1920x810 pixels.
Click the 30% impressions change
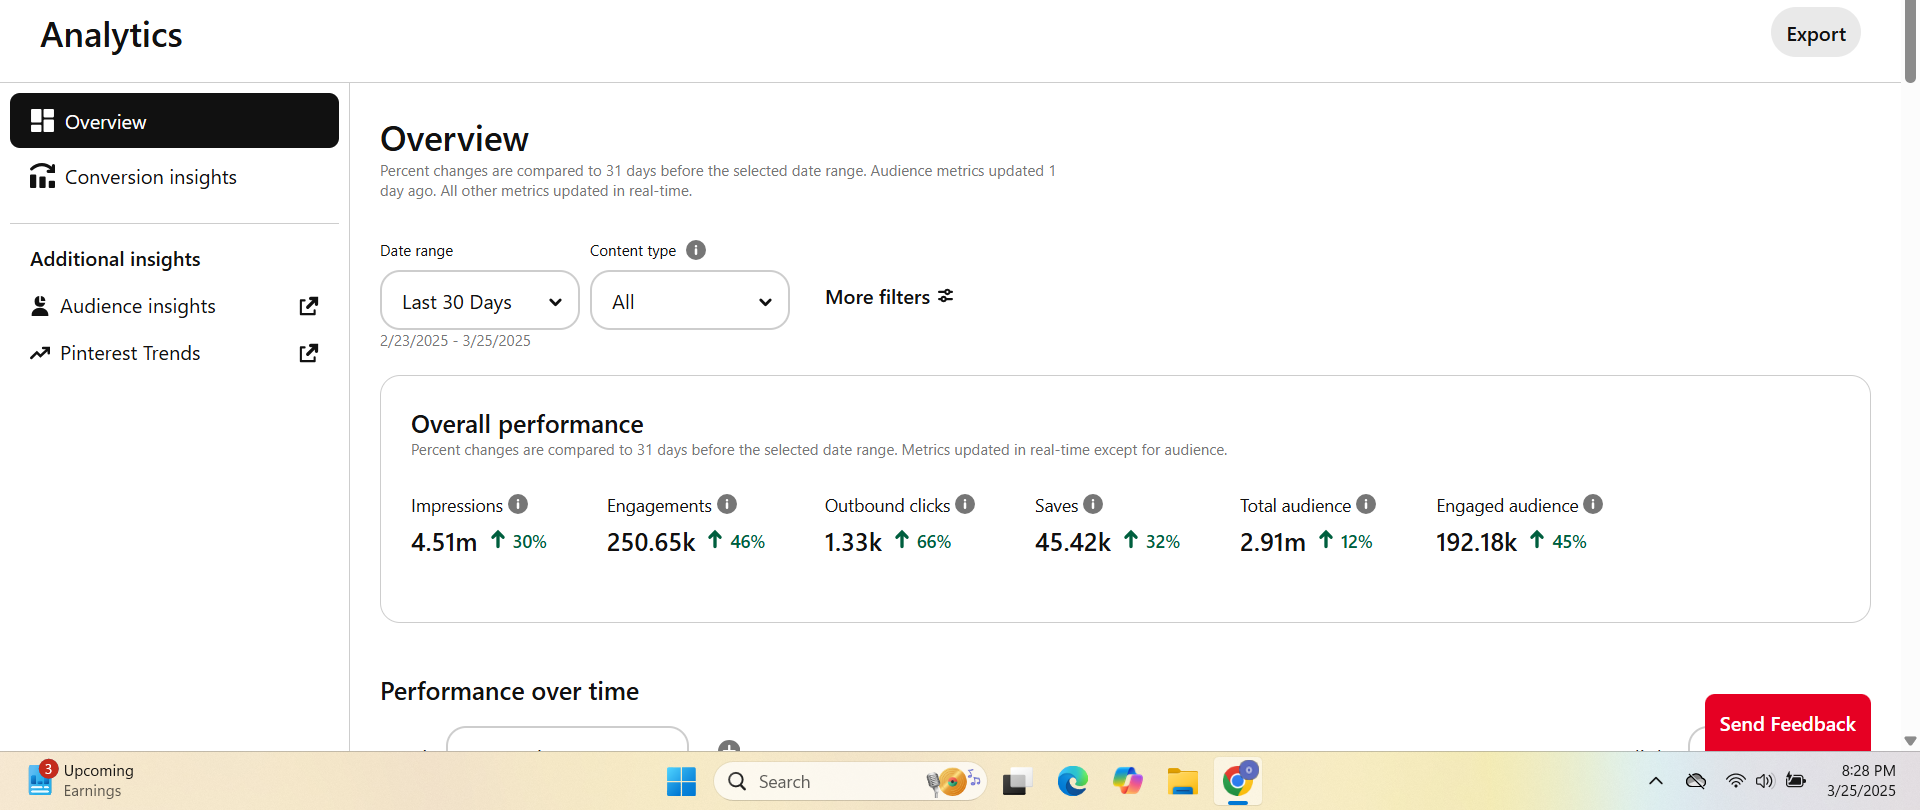click(x=530, y=542)
